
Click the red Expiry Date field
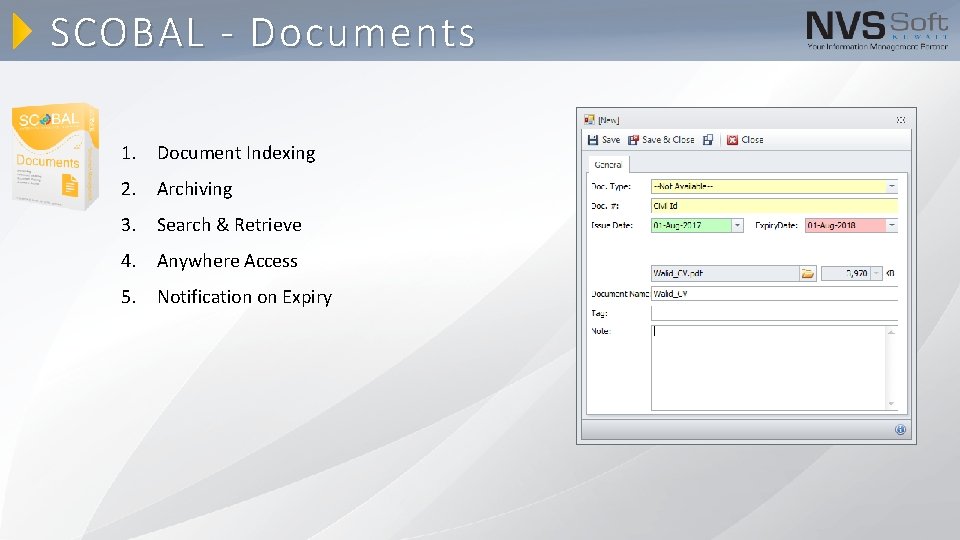coord(845,225)
